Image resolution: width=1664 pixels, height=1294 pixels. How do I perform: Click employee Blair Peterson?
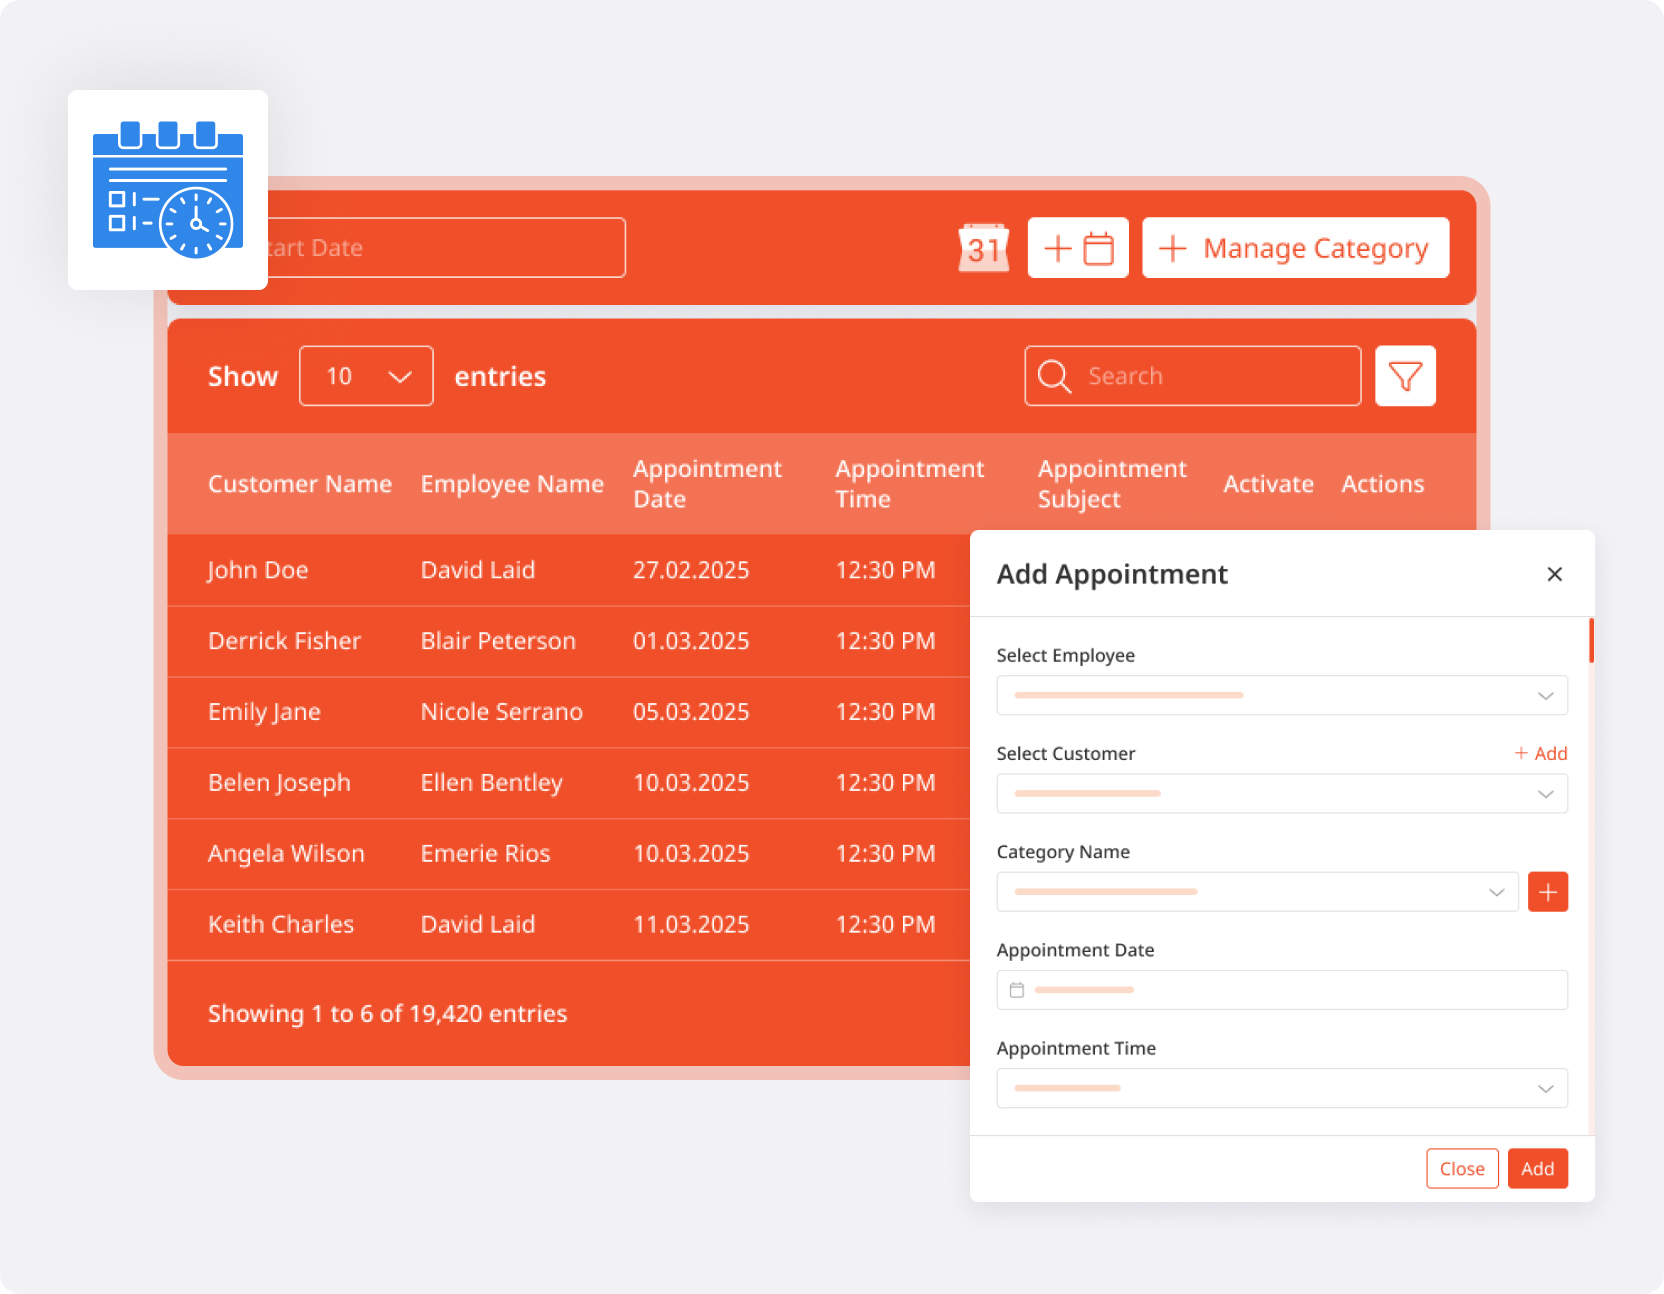pos(498,641)
